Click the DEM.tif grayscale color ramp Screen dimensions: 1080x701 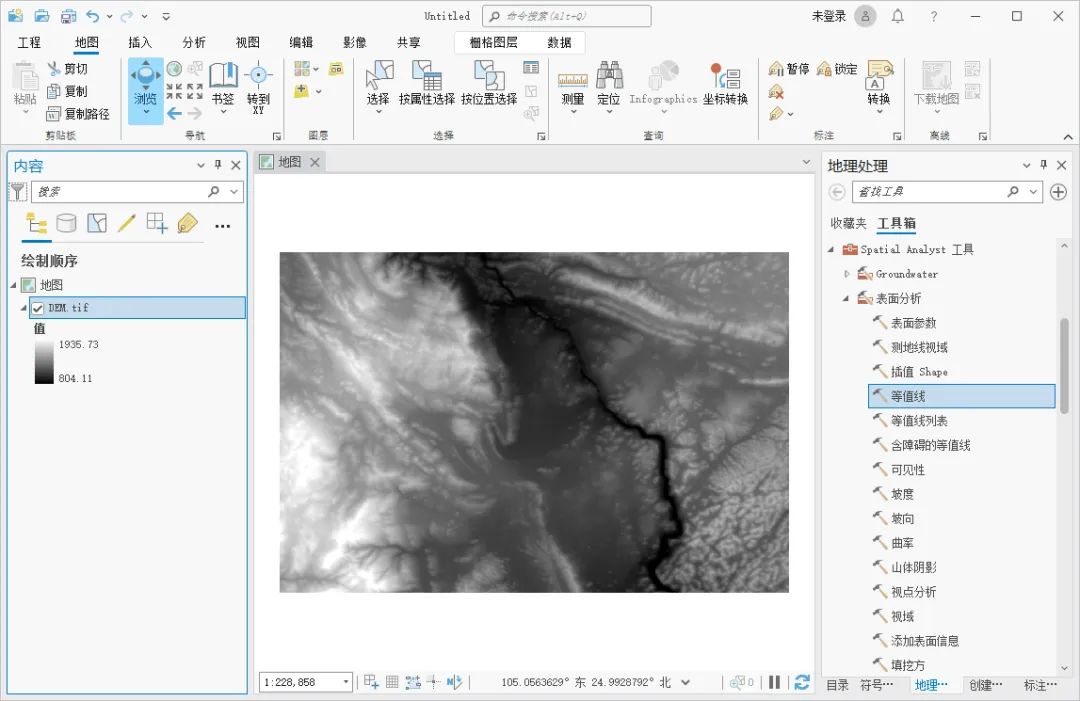[x=44, y=361]
